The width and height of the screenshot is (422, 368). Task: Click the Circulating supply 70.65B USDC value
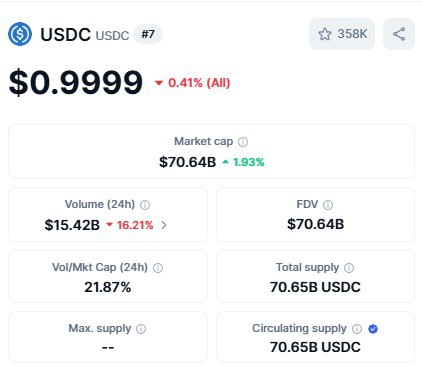(315, 347)
